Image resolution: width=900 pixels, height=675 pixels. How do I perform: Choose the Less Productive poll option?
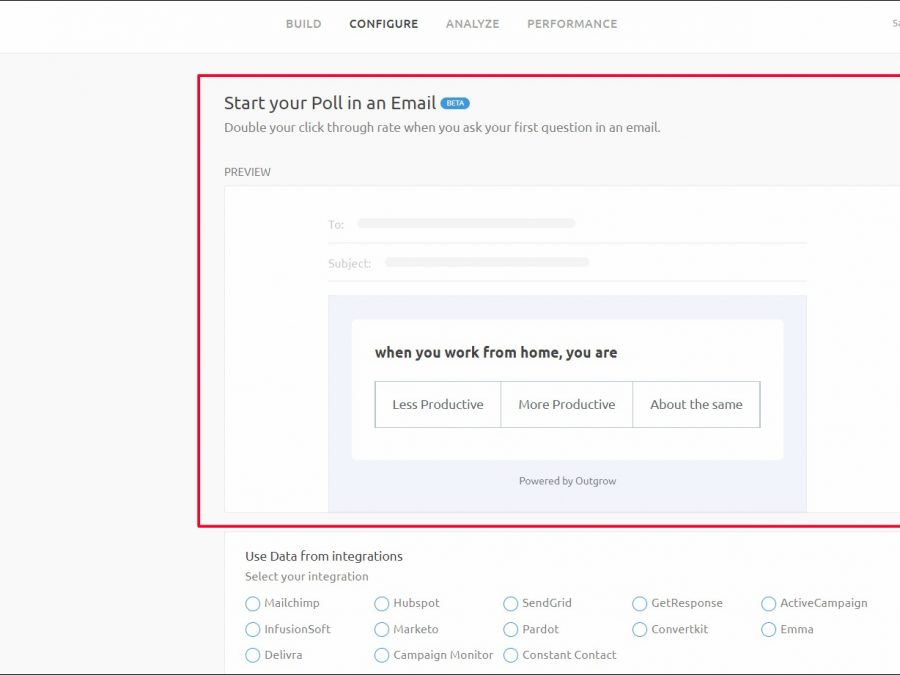point(437,404)
